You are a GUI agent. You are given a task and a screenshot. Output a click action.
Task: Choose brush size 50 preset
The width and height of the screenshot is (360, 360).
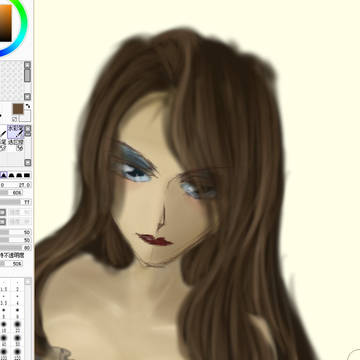(17, 339)
